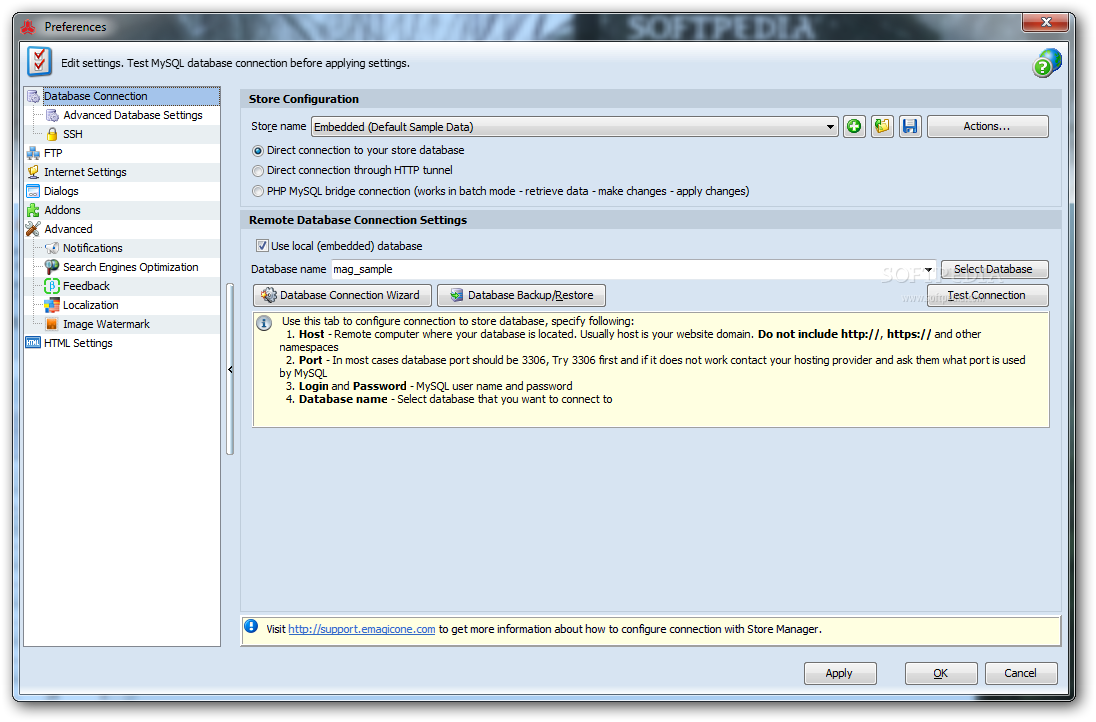Uncheck Use local (embedded) database

[262, 245]
